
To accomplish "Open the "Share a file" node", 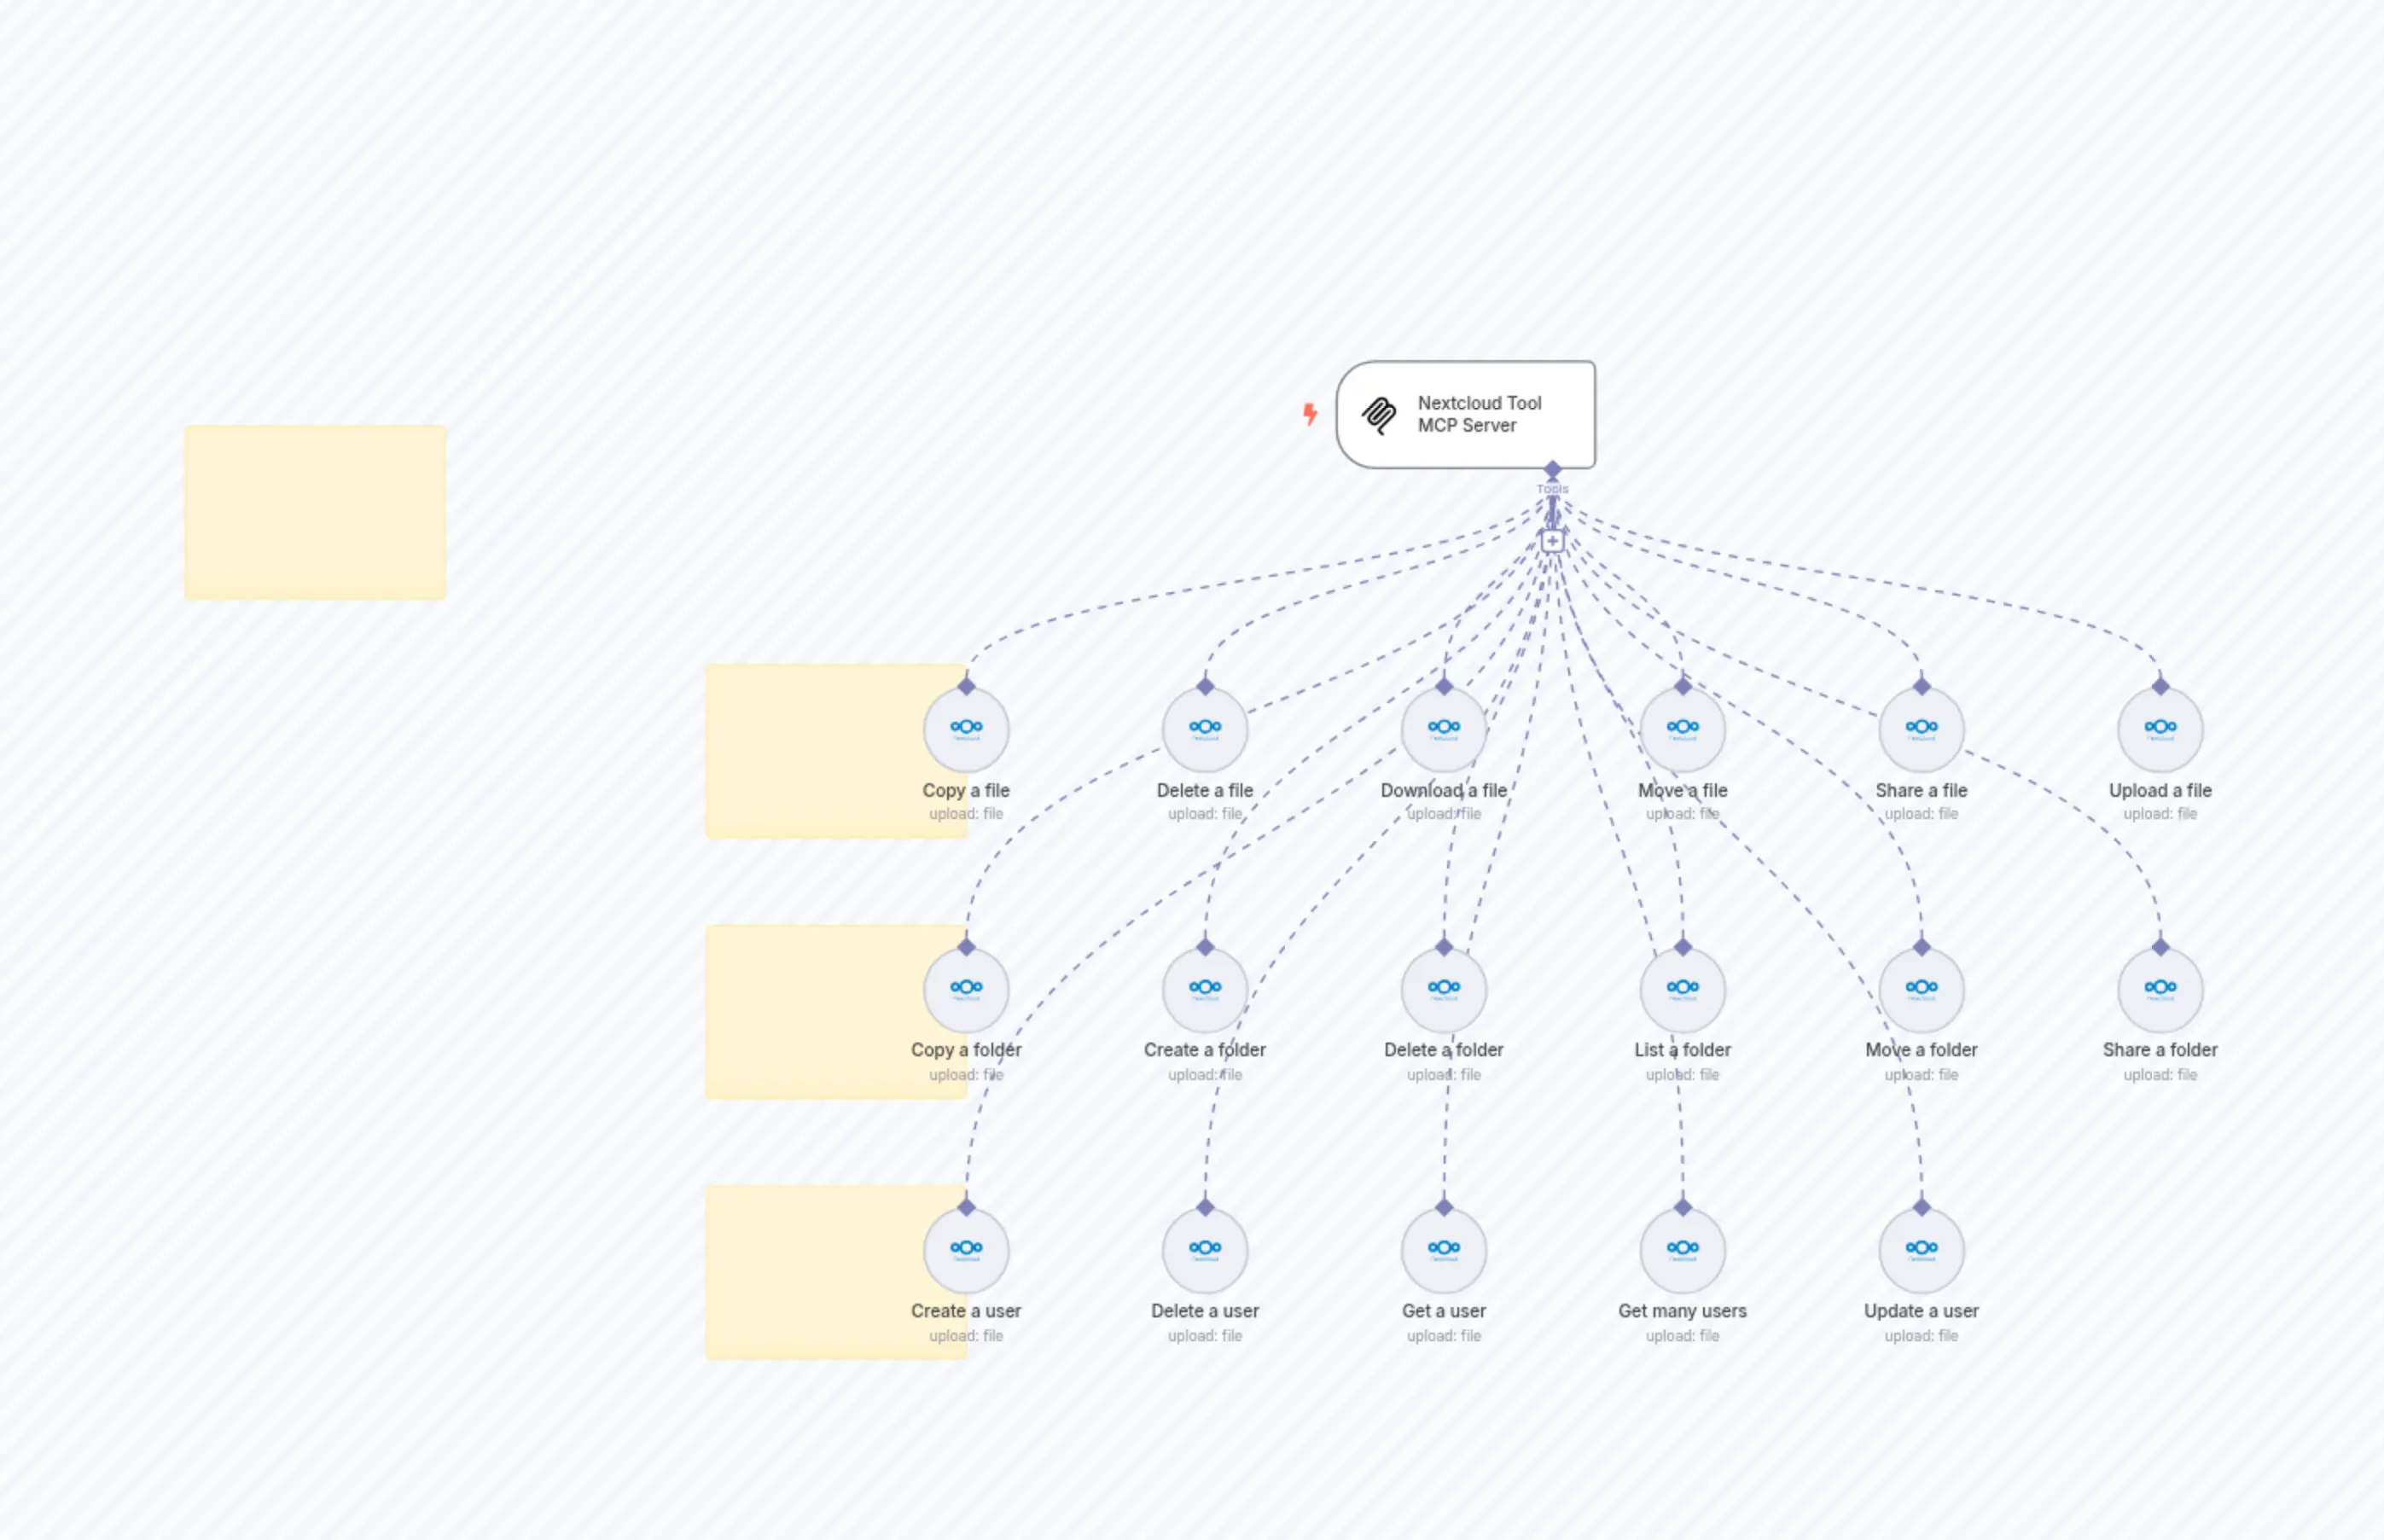I will pyautogui.click(x=1920, y=729).
